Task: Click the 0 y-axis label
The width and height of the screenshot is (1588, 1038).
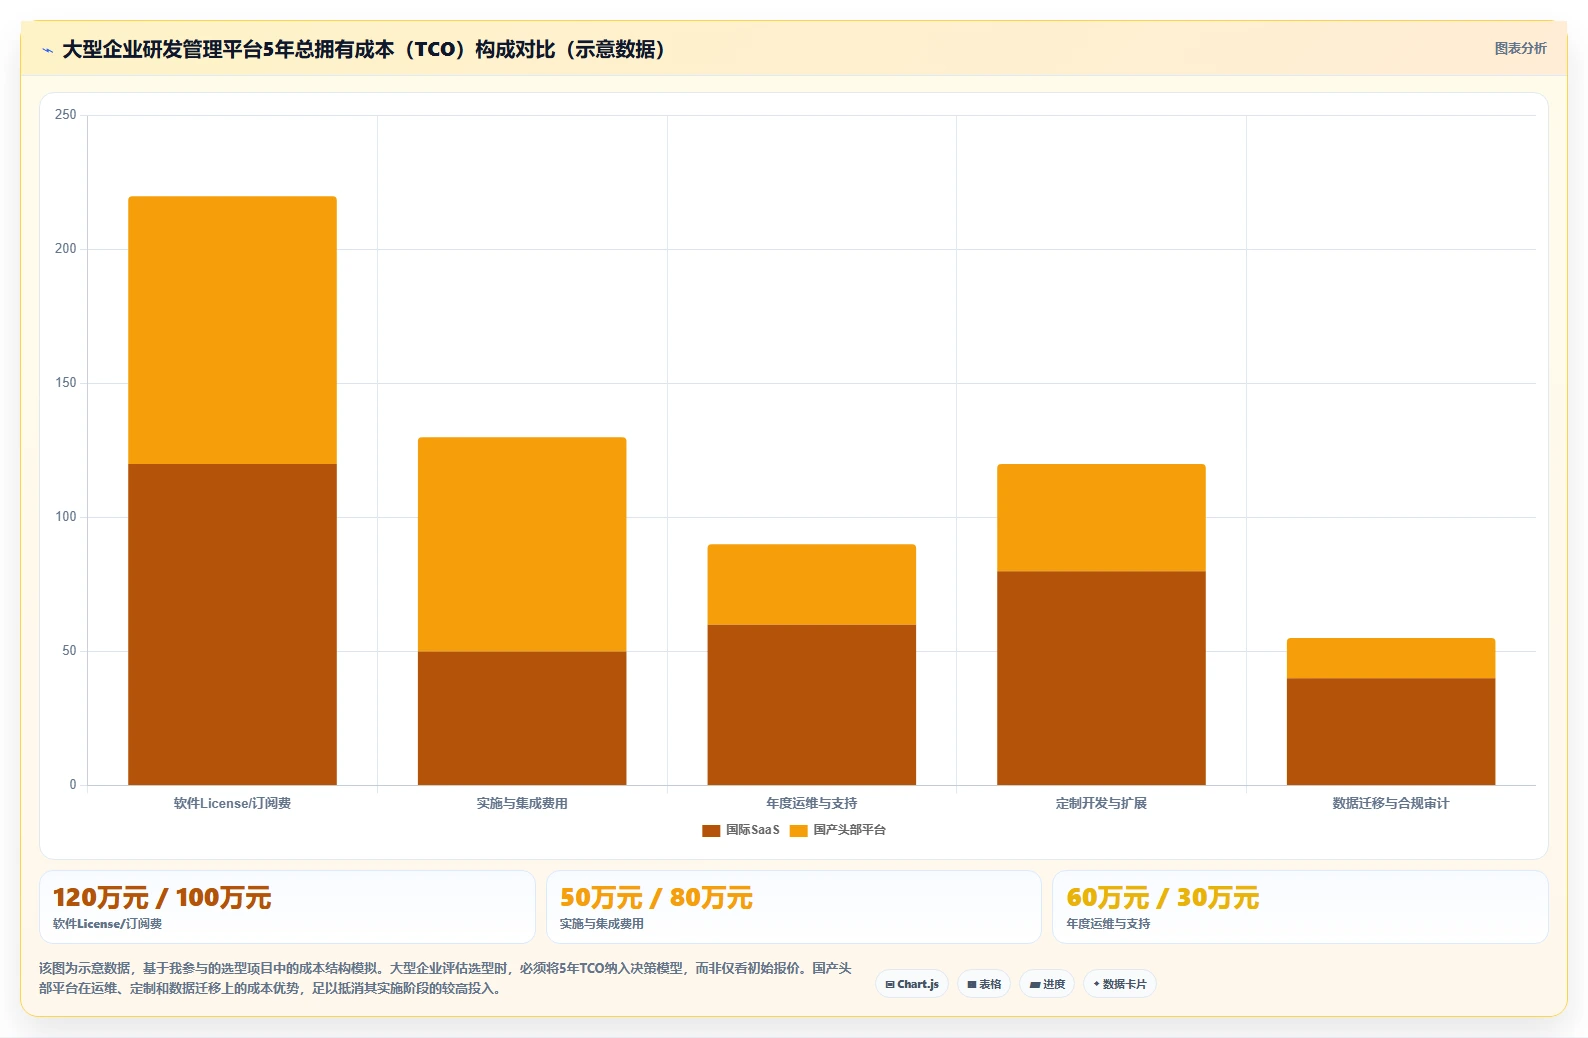Action: pyautogui.click(x=72, y=785)
